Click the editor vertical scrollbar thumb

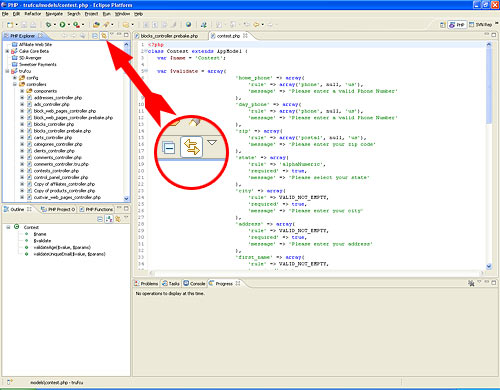coord(489,85)
